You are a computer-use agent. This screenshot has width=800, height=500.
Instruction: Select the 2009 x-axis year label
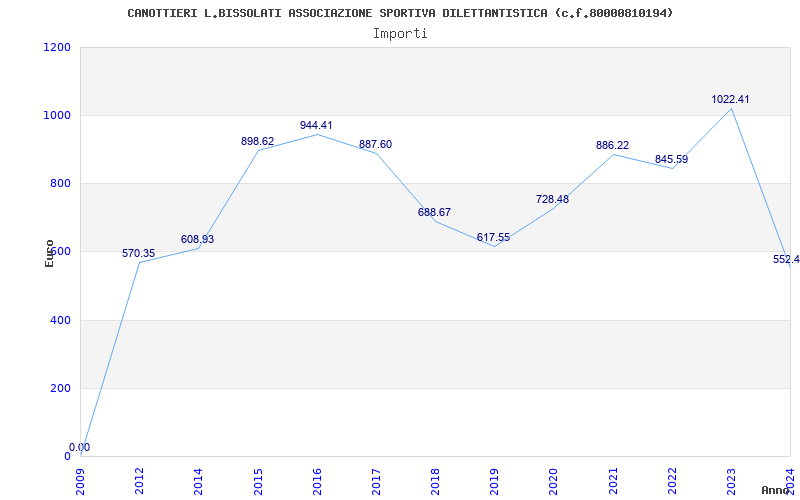[x=81, y=481]
